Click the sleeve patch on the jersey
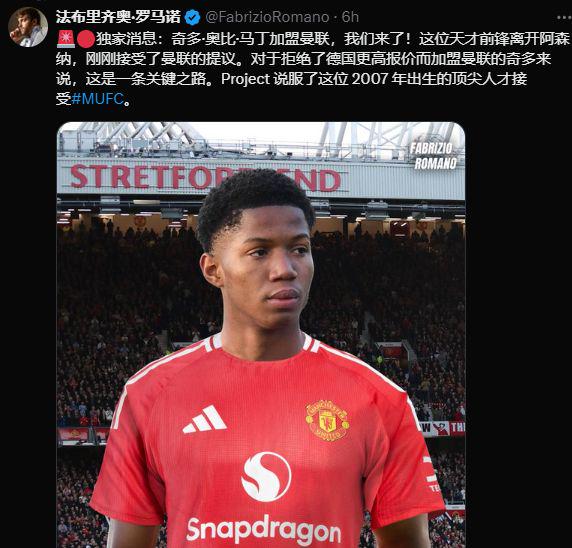Screen dimensions: 572x548 click(432, 474)
